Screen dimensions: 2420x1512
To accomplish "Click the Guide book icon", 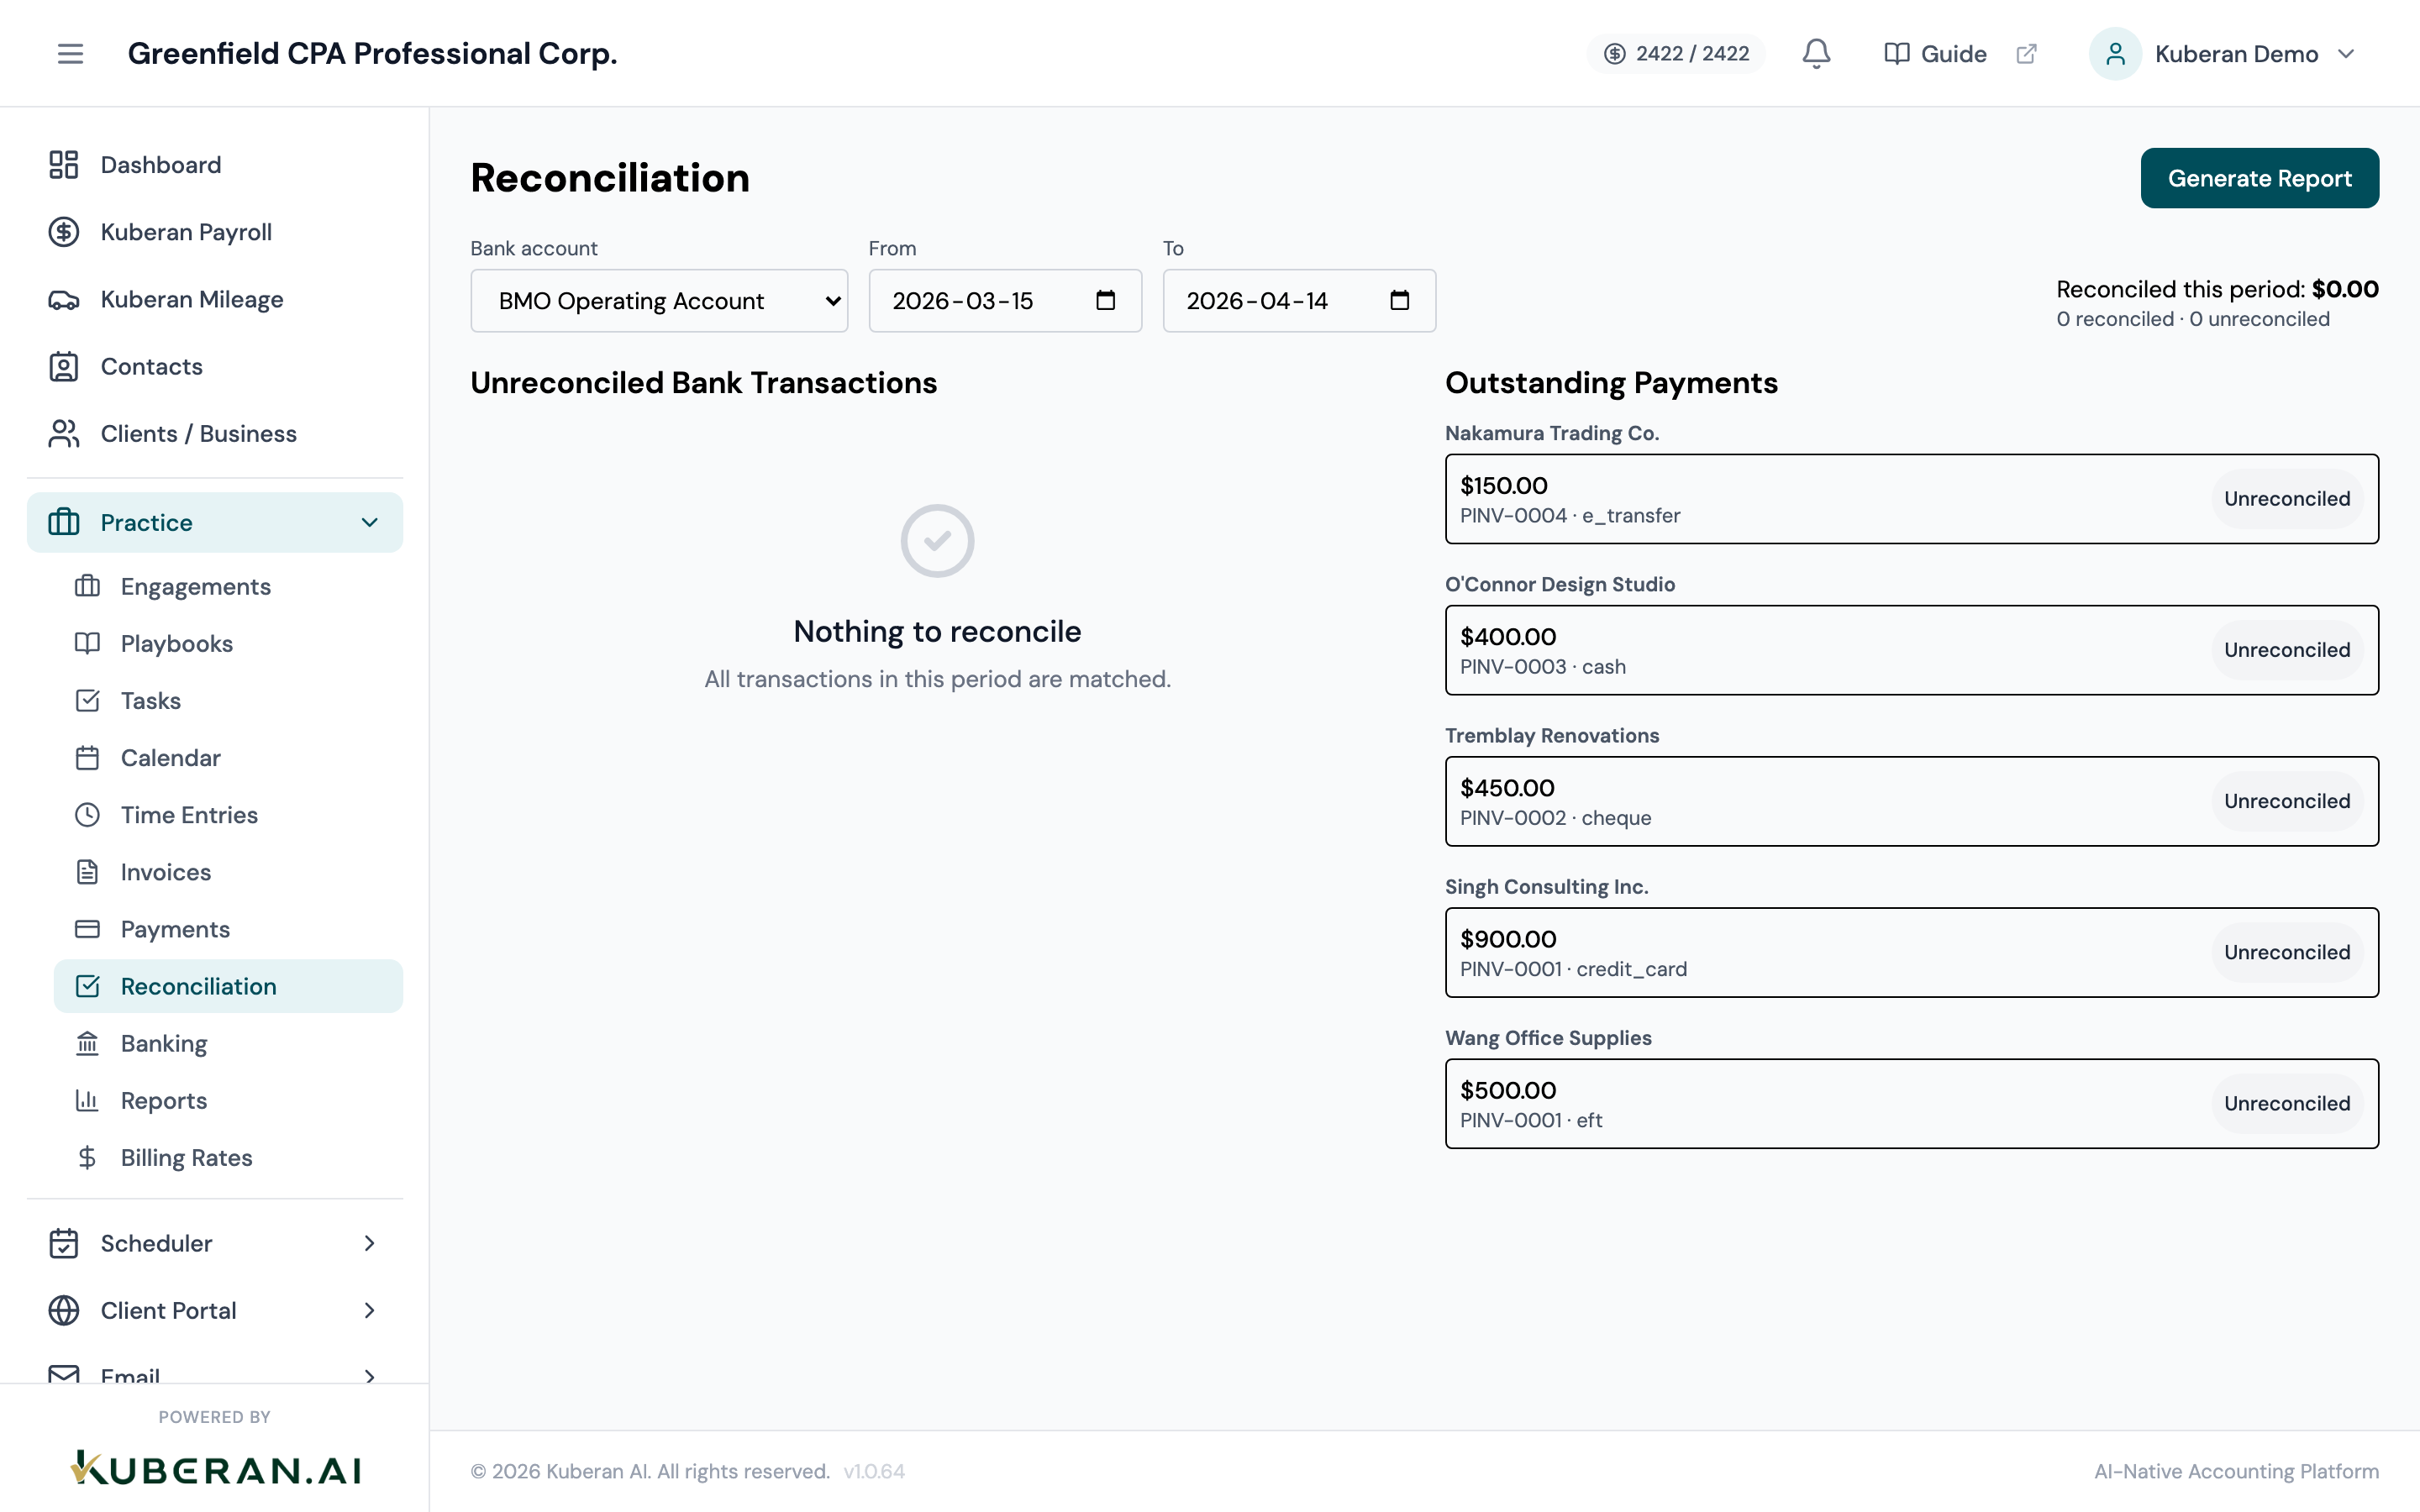I will [1896, 53].
